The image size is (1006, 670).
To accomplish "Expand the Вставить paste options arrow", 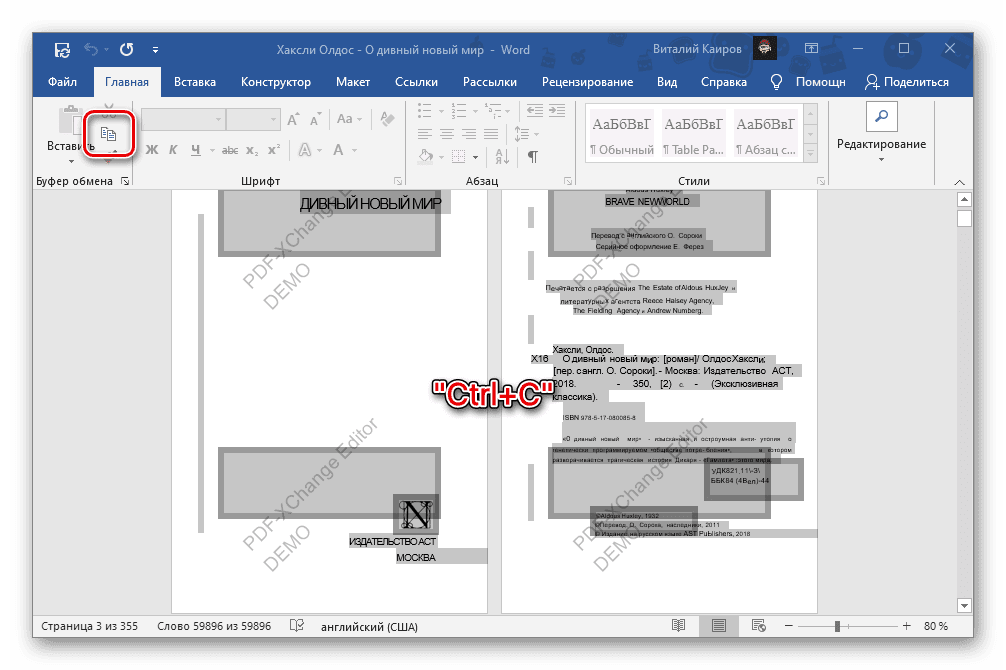I will pyautogui.click(x=71, y=161).
